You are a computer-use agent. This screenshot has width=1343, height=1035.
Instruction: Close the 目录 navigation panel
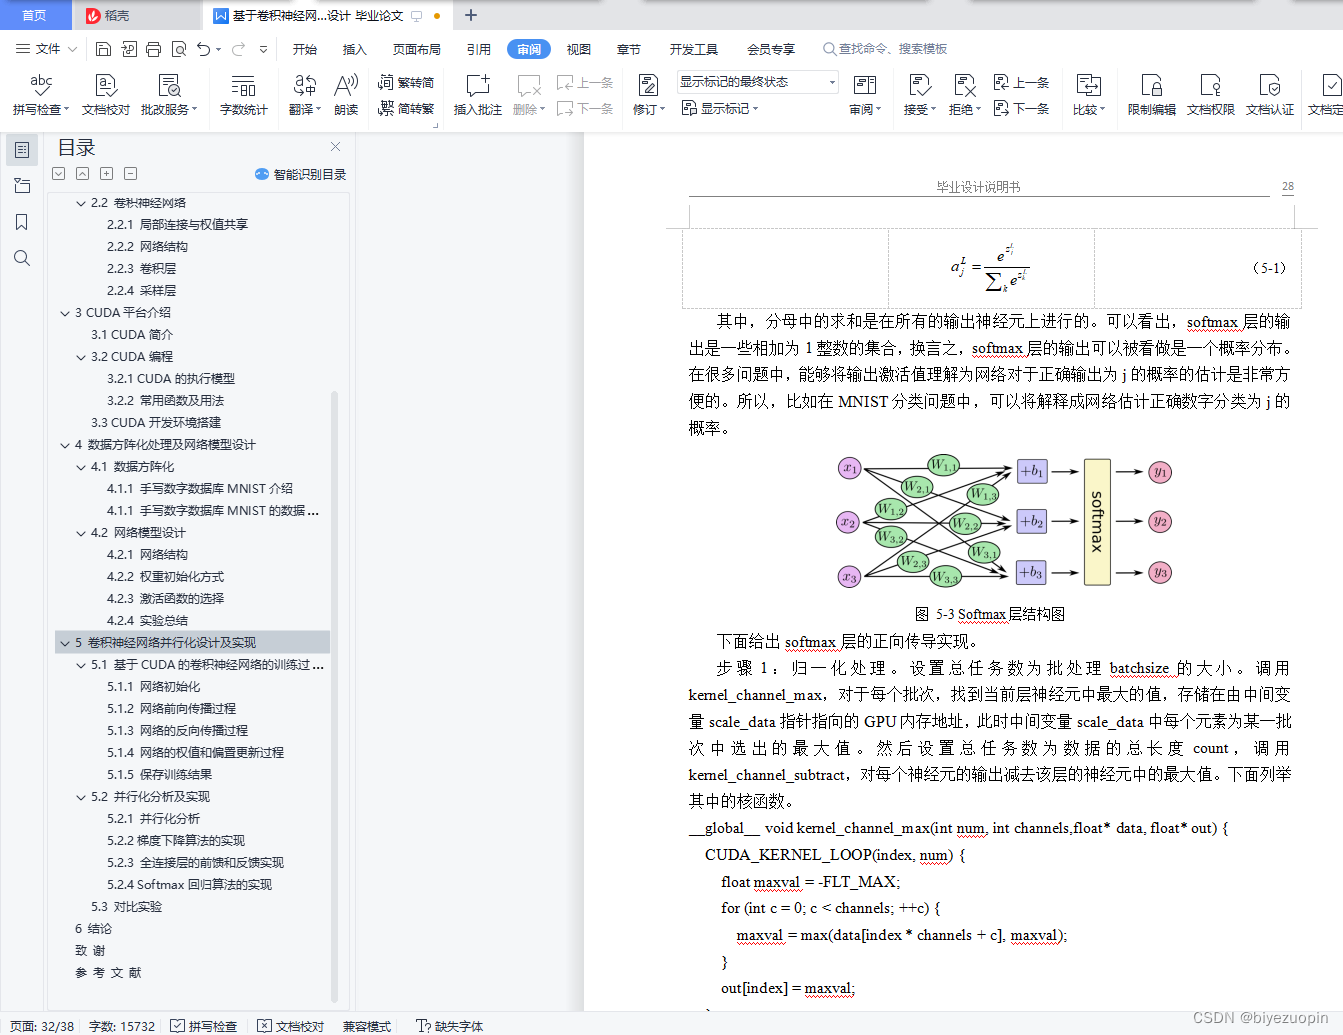336,147
